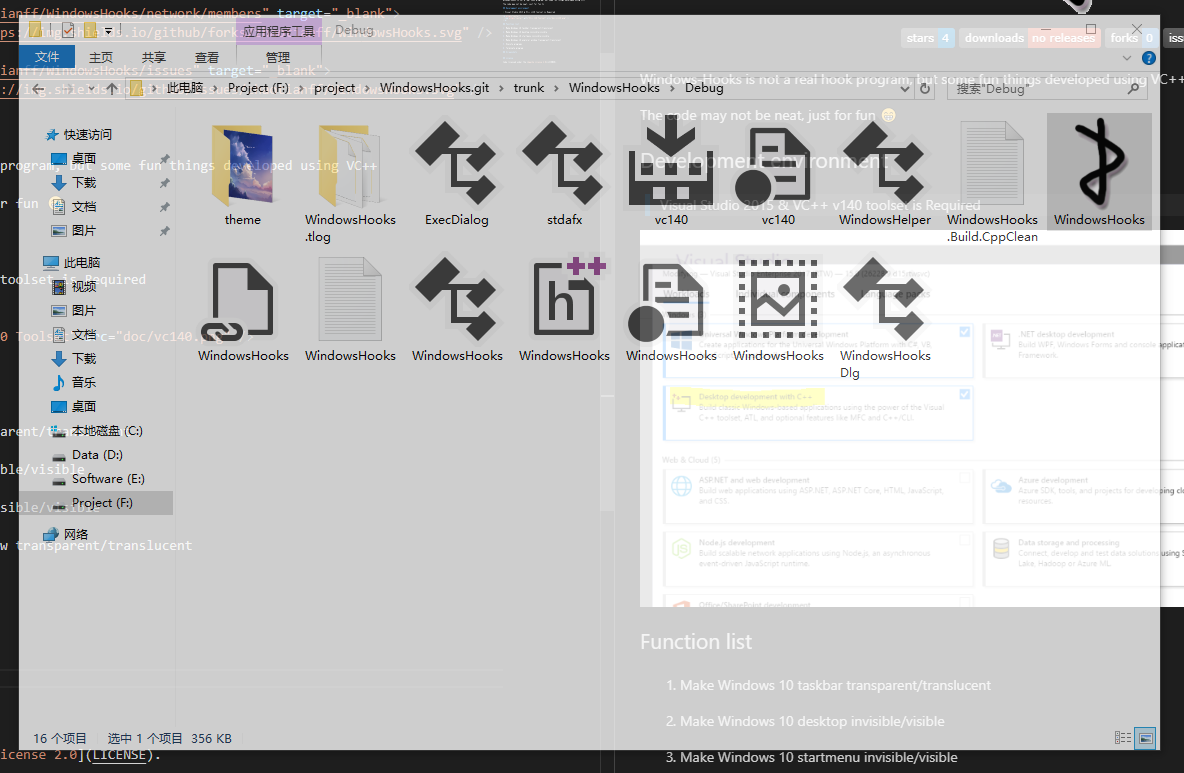Expand chevron after 此电脑 in breadcrumb

click(215, 88)
